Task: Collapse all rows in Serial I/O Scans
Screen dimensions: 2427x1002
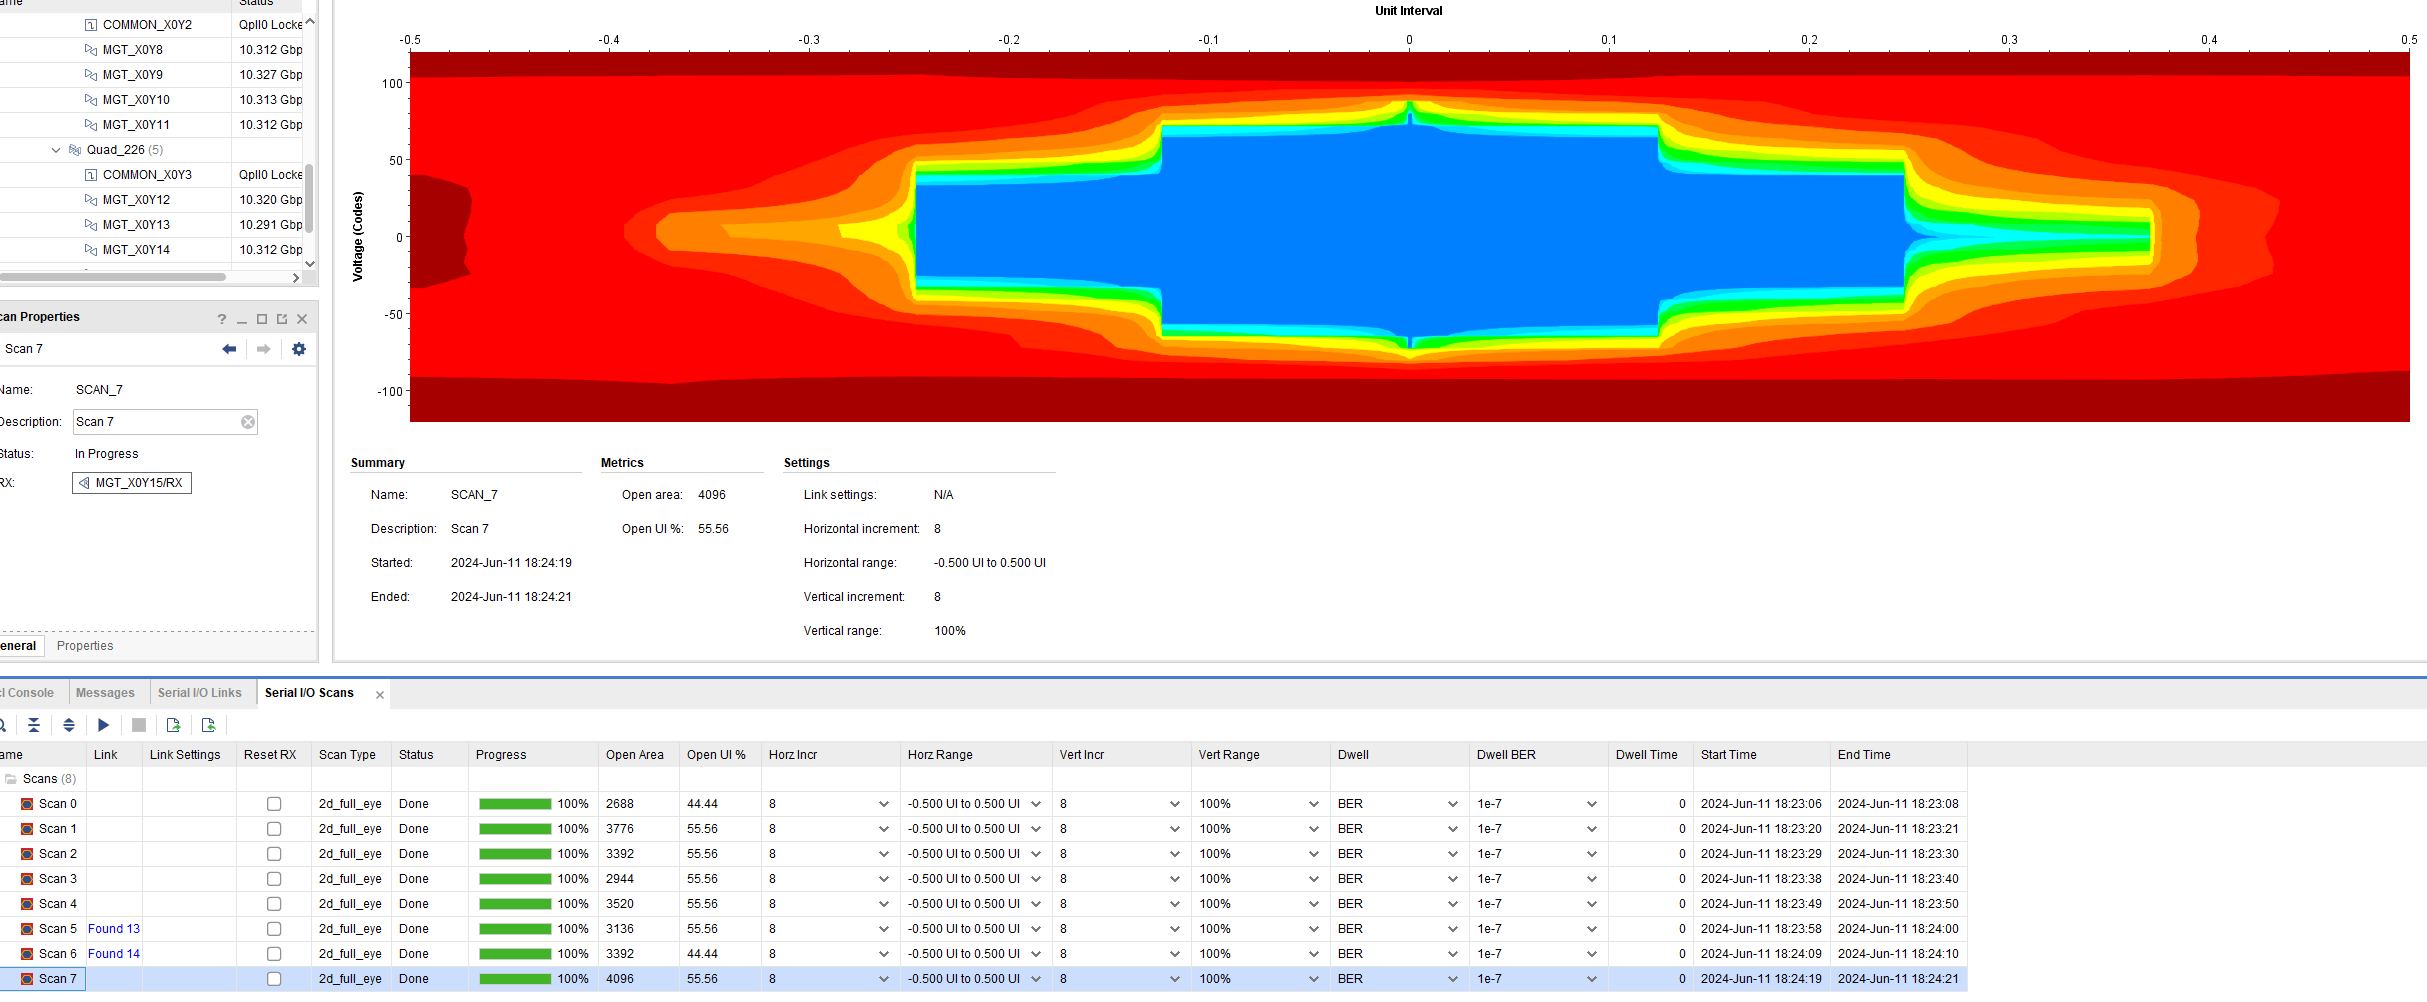Action: tap(34, 725)
